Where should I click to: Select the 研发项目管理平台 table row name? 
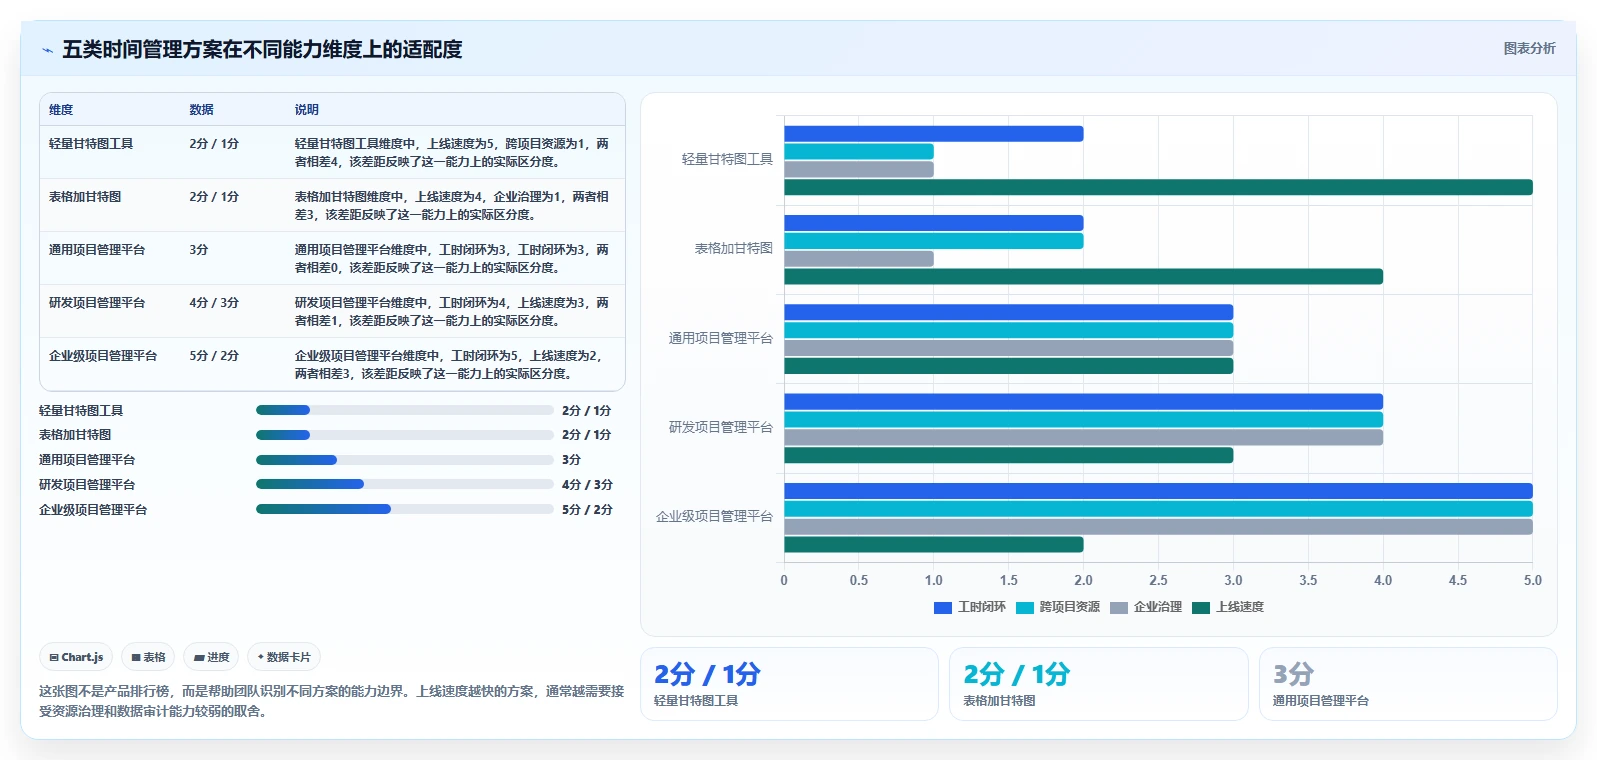(x=97, y=303)
